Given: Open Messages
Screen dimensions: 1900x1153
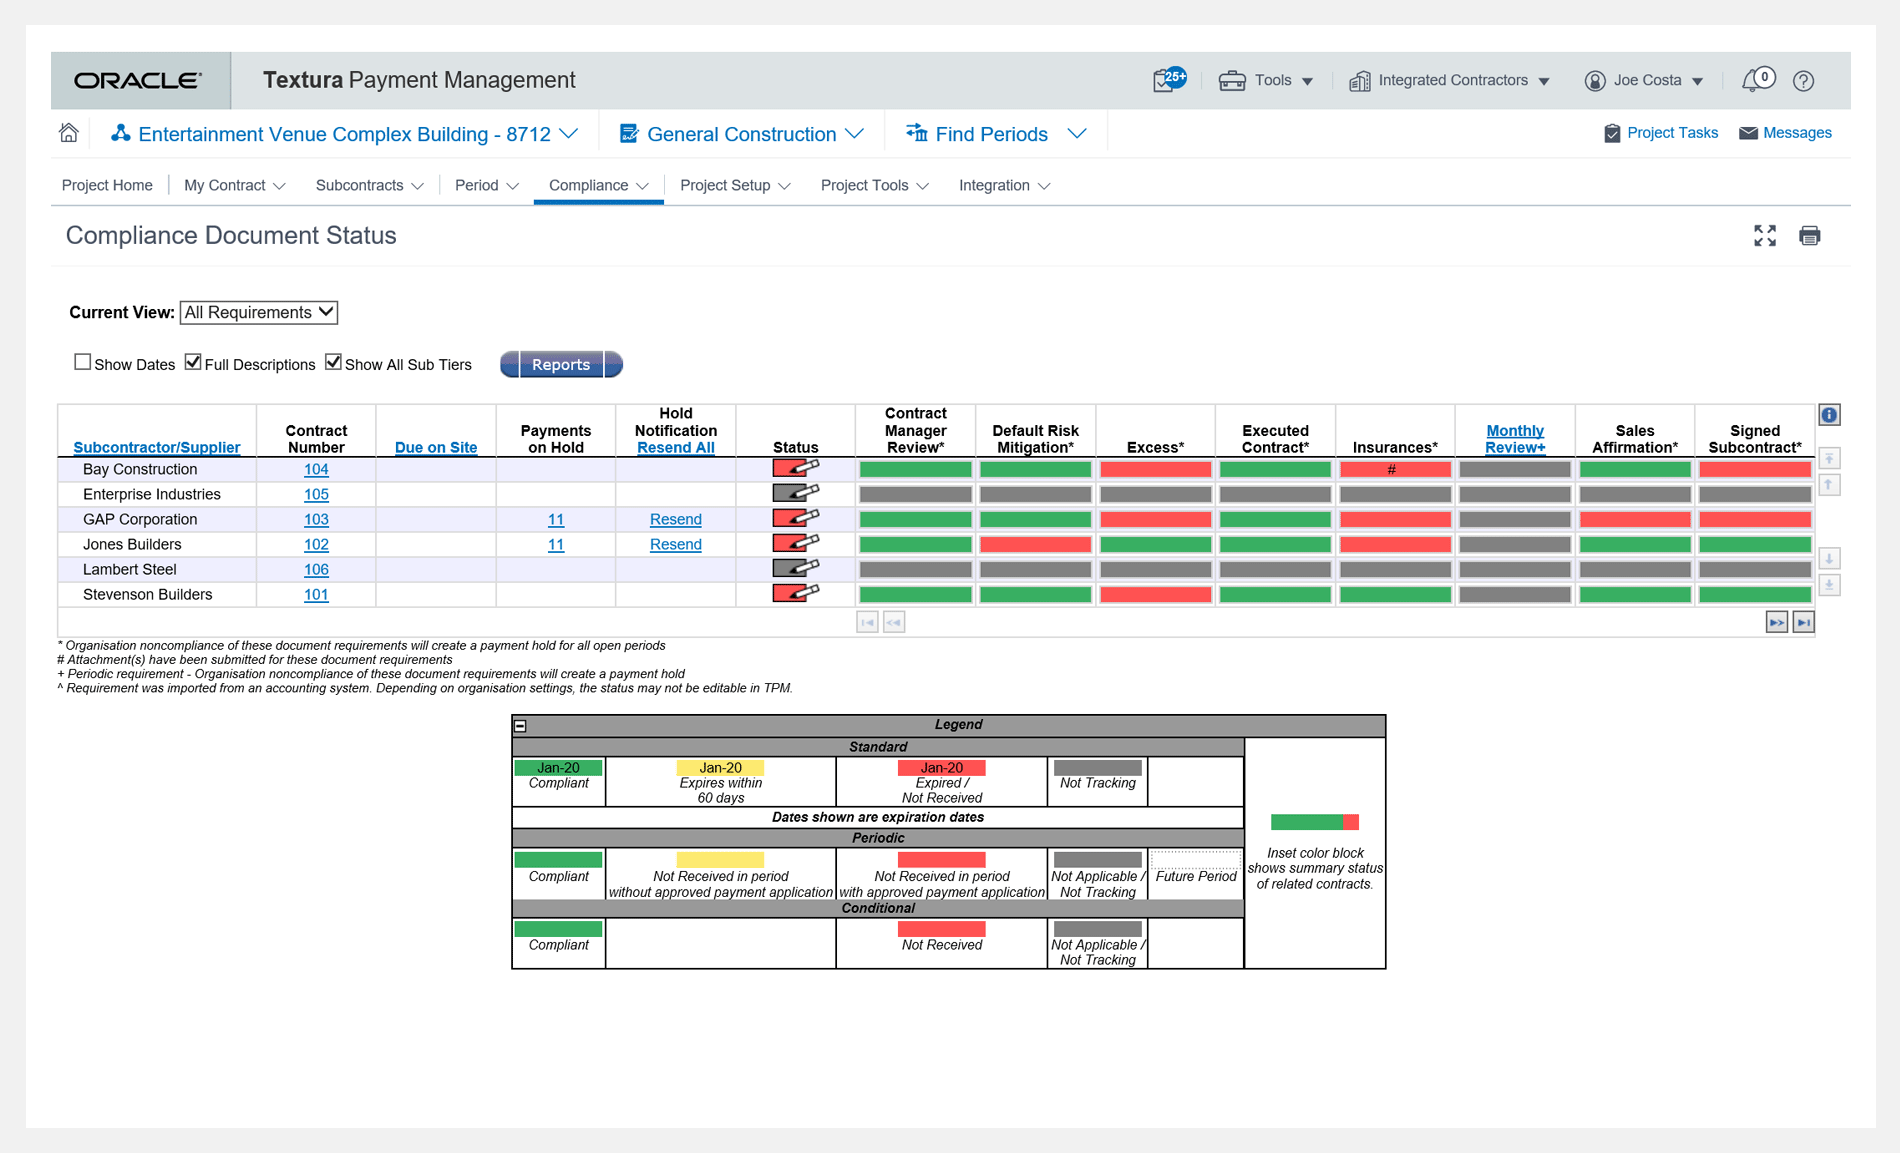Looking at the screenshot, I should pyautogui.click(x=1786, y=133).
